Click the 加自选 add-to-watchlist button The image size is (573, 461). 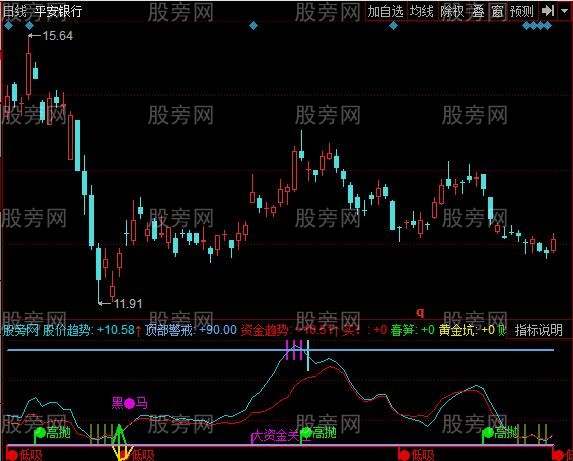[386, 12]
